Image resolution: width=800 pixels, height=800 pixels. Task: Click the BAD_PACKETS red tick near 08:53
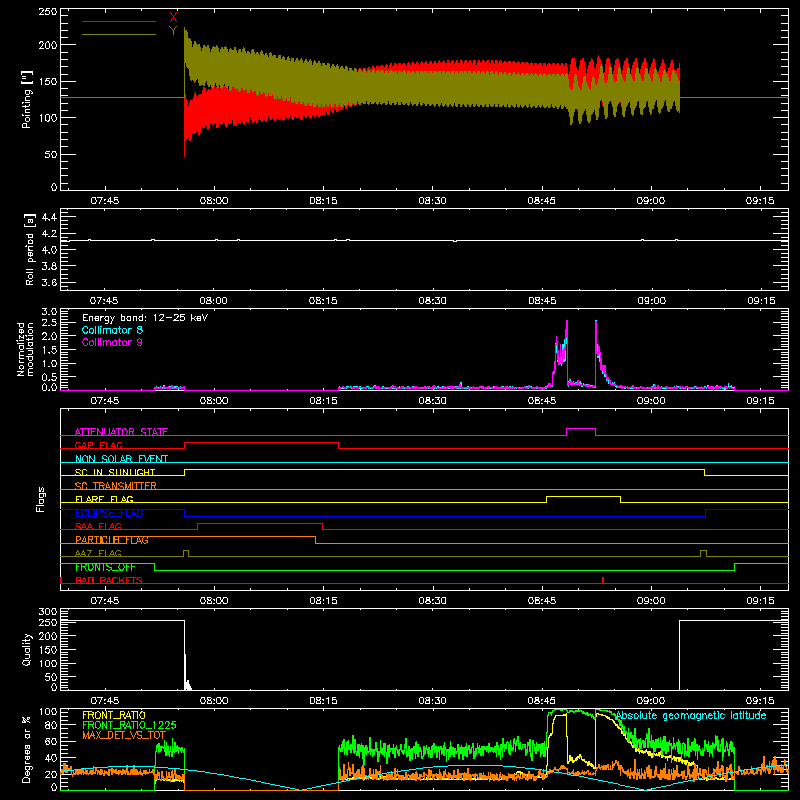coord(603,580)
